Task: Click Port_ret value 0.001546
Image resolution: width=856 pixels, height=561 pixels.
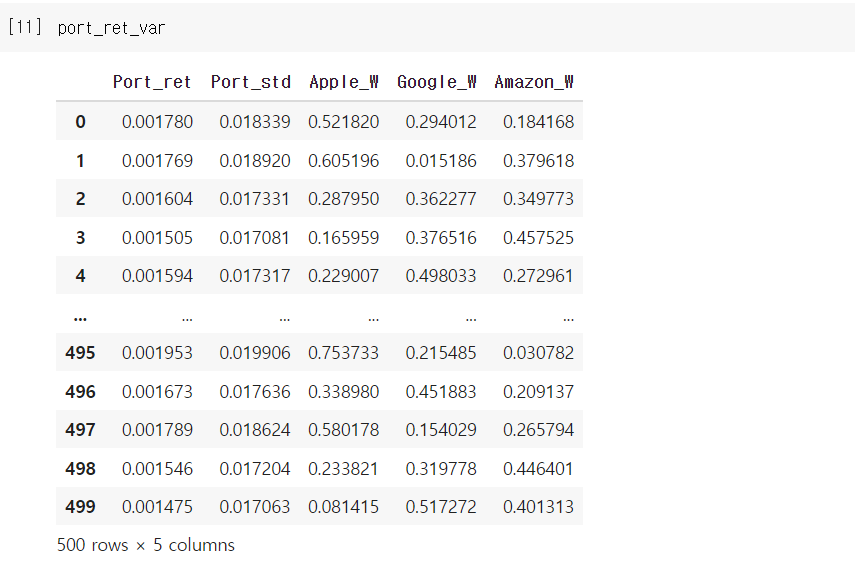Action: click(157, 469)
